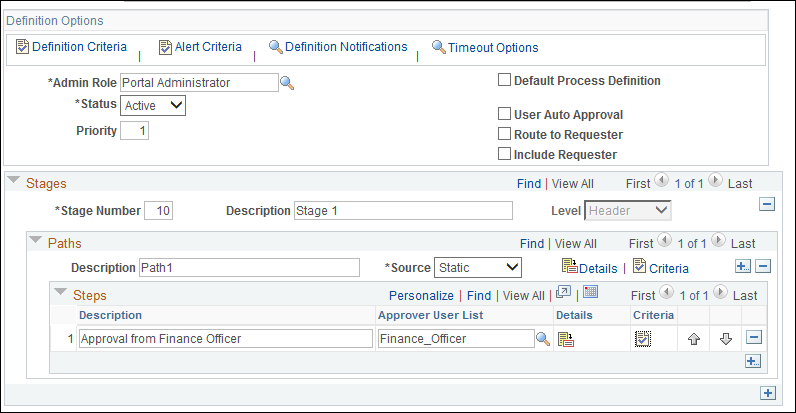796x413 pixels.
Task: Sort by Description column header
Action: click(110, 315)
